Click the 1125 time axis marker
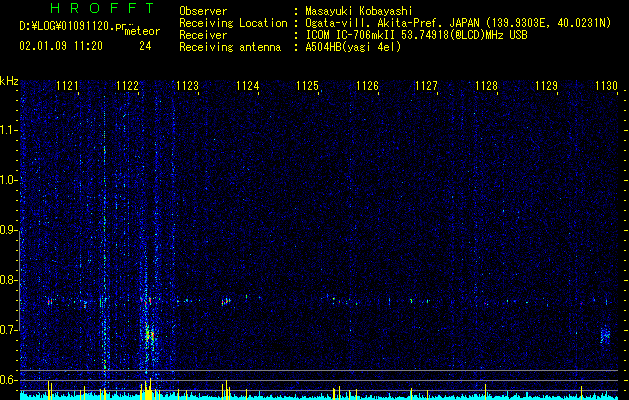This screenshot has width=629, height=400. [307, 85]
